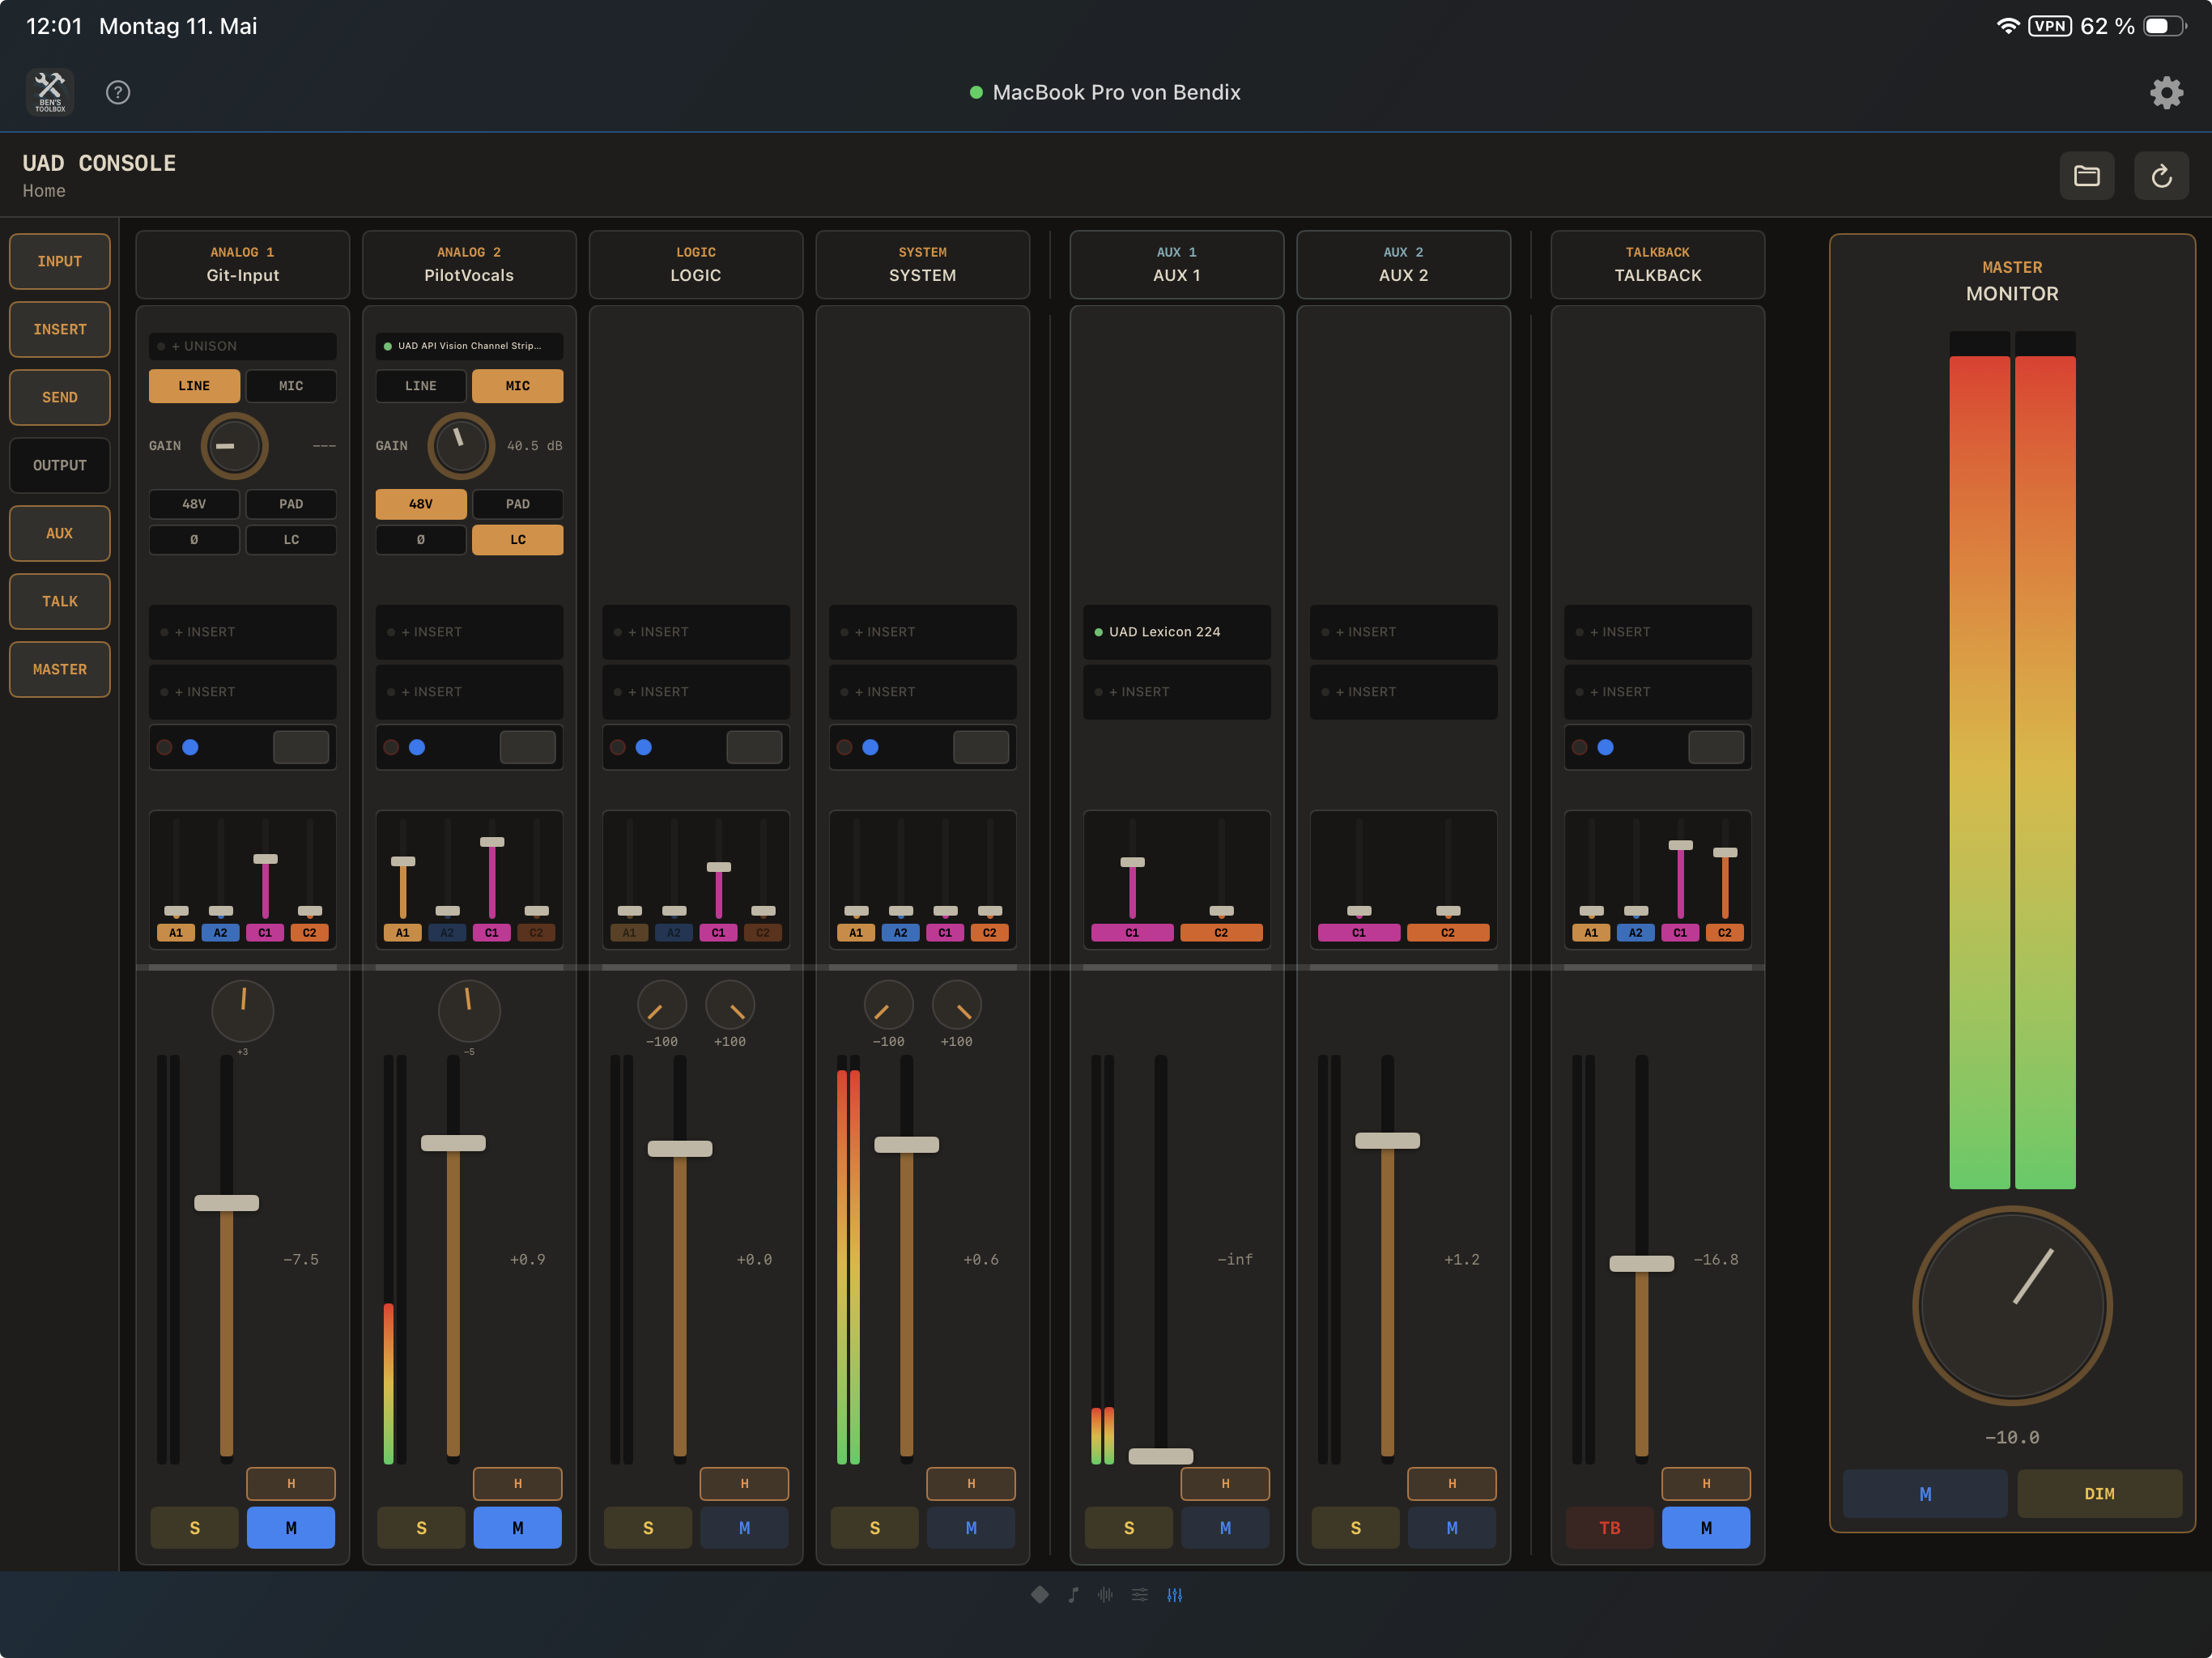Open second INSERT slot on PilotVocals
The image size is (2212, 1658).
pos(469,692)
